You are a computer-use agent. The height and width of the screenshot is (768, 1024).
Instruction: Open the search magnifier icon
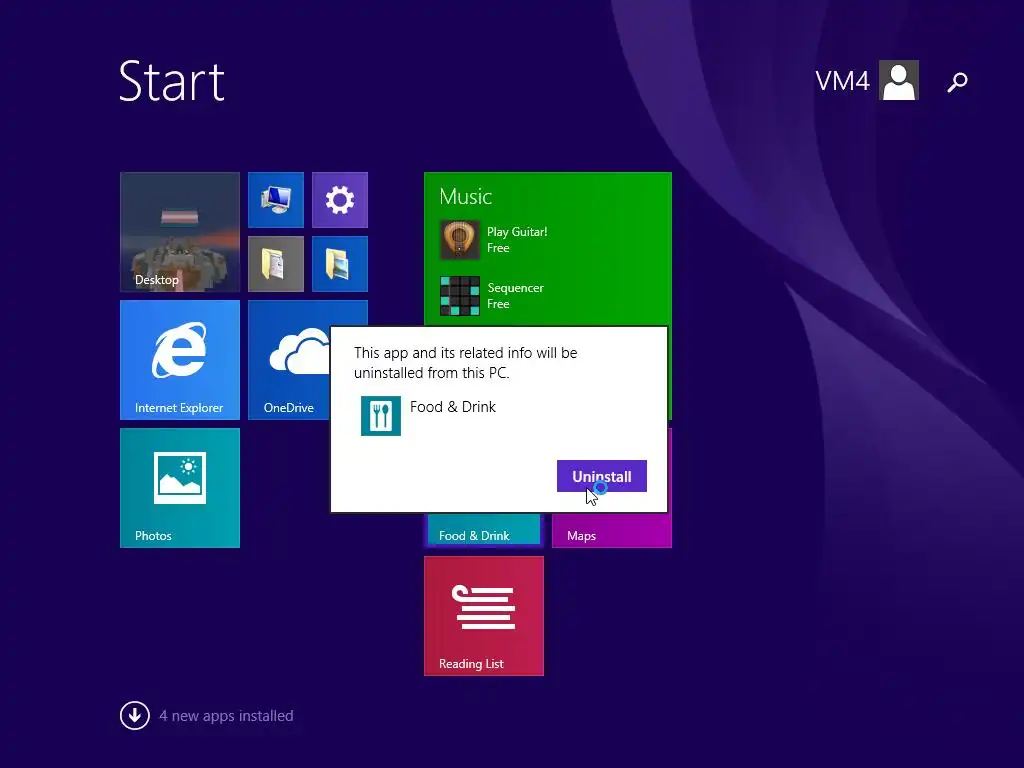957,82
